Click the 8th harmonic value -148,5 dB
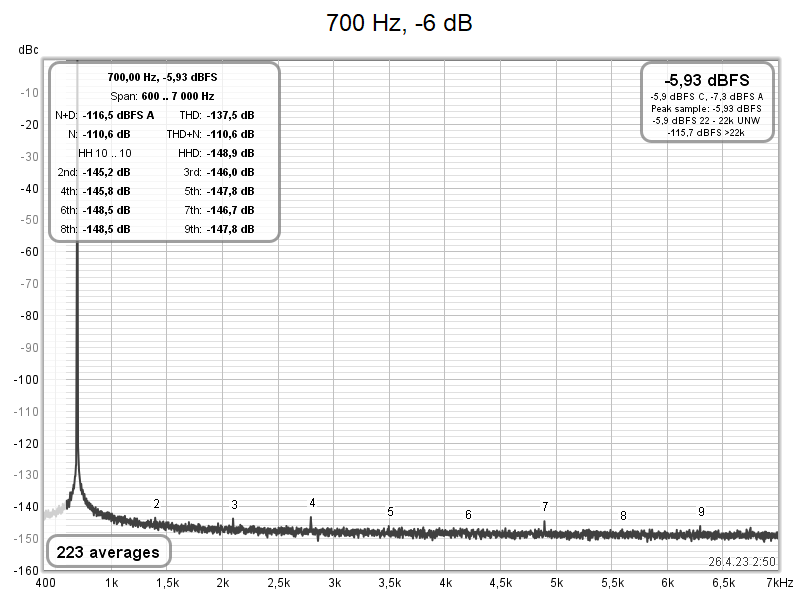 (107, 229)
